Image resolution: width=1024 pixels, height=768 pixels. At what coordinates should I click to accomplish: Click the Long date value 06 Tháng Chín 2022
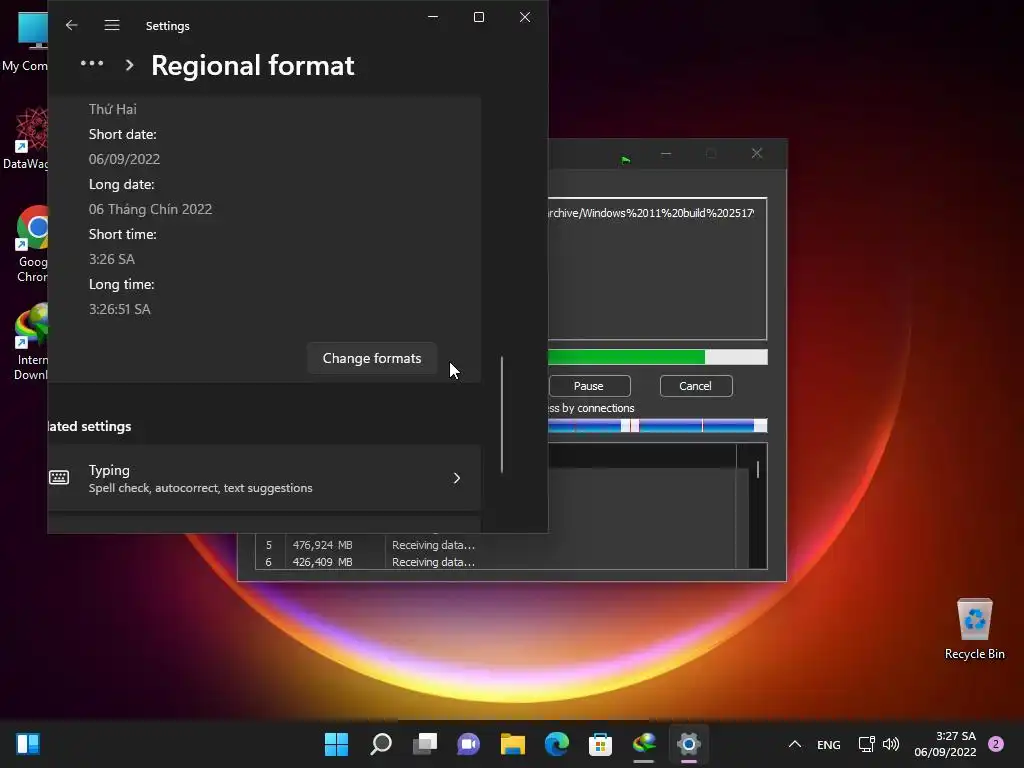pyautogui.click(x=150, y=209)
